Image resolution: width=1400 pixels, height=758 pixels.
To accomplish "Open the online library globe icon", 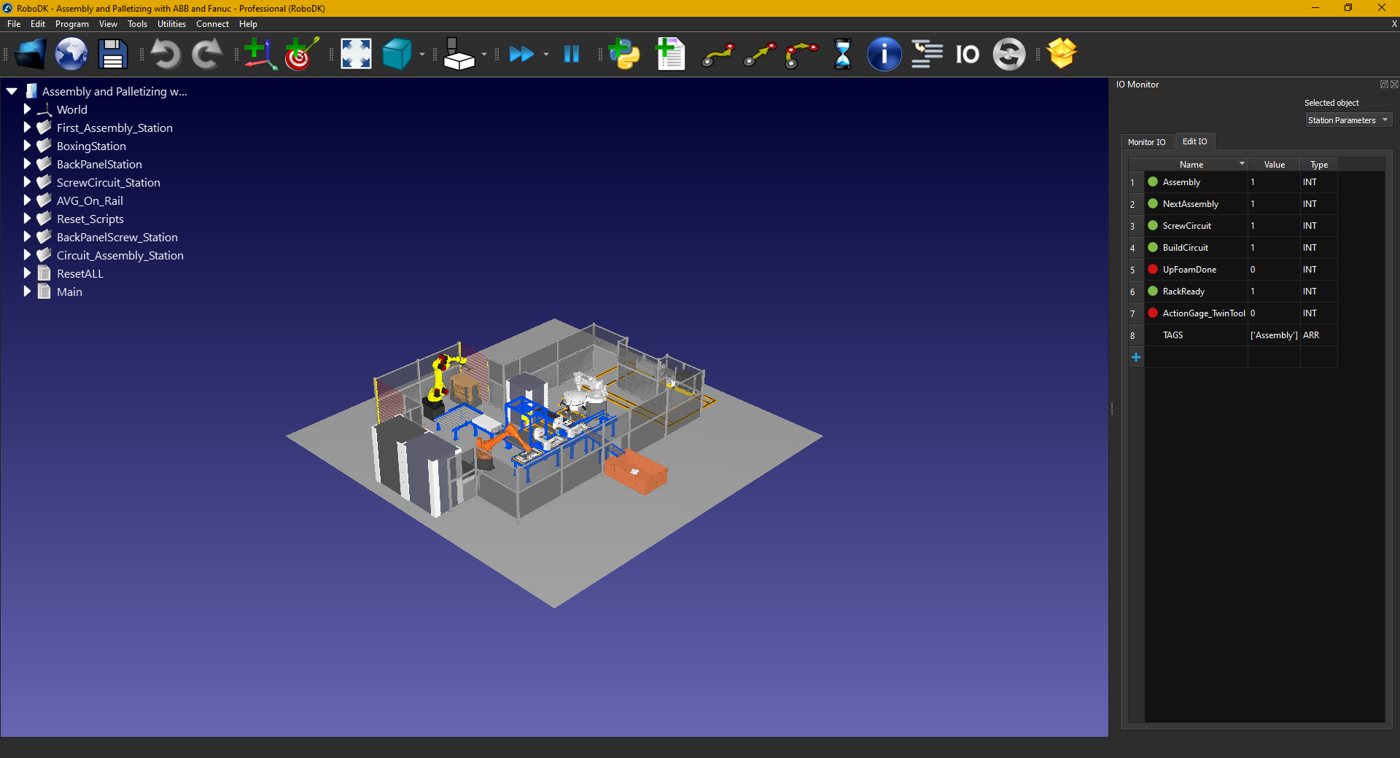I will pyautogui.click(x=71, y=54).
